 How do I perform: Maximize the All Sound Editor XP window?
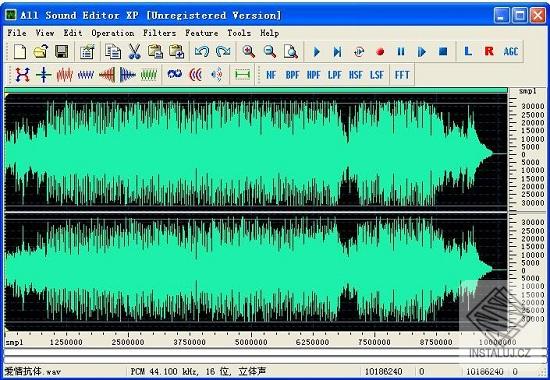pos(519,15)
